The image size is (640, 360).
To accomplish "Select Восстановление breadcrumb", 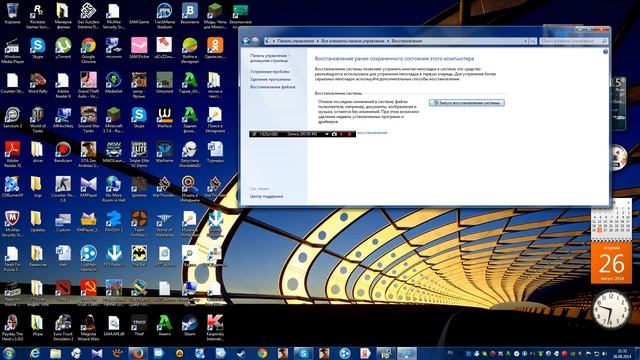I will [x=407, y=41].
